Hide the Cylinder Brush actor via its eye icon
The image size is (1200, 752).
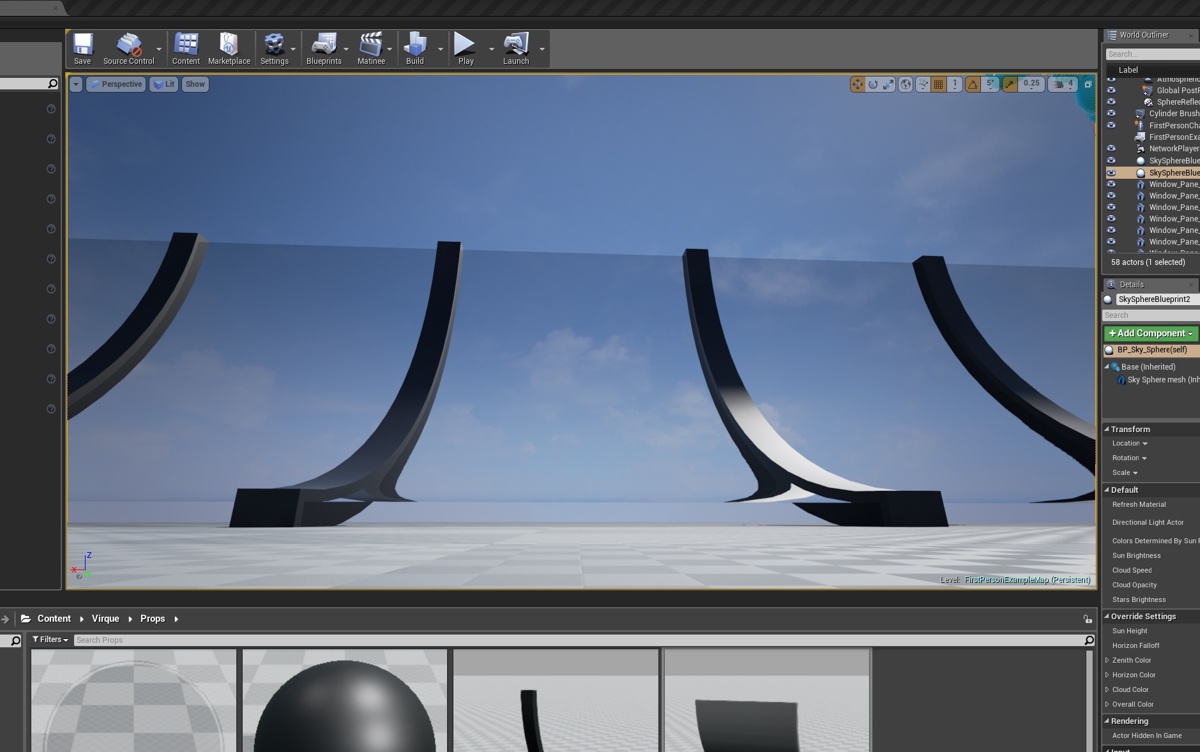click(x=1111, y=113)
